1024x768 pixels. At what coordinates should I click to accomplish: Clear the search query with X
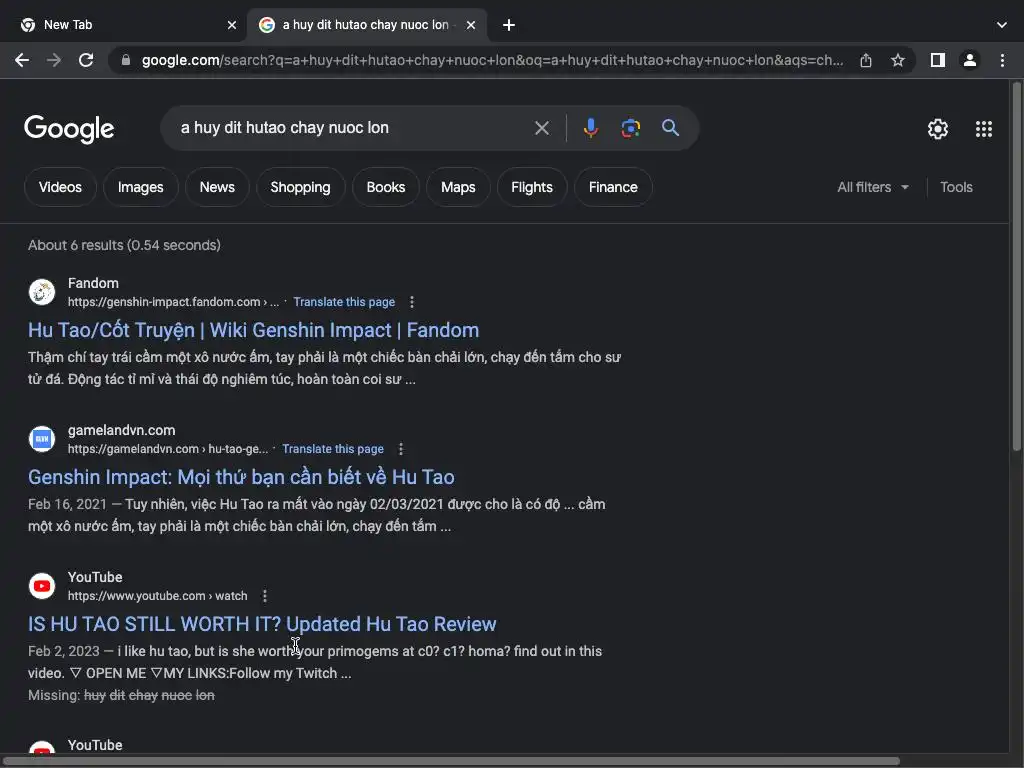[542, 128]
